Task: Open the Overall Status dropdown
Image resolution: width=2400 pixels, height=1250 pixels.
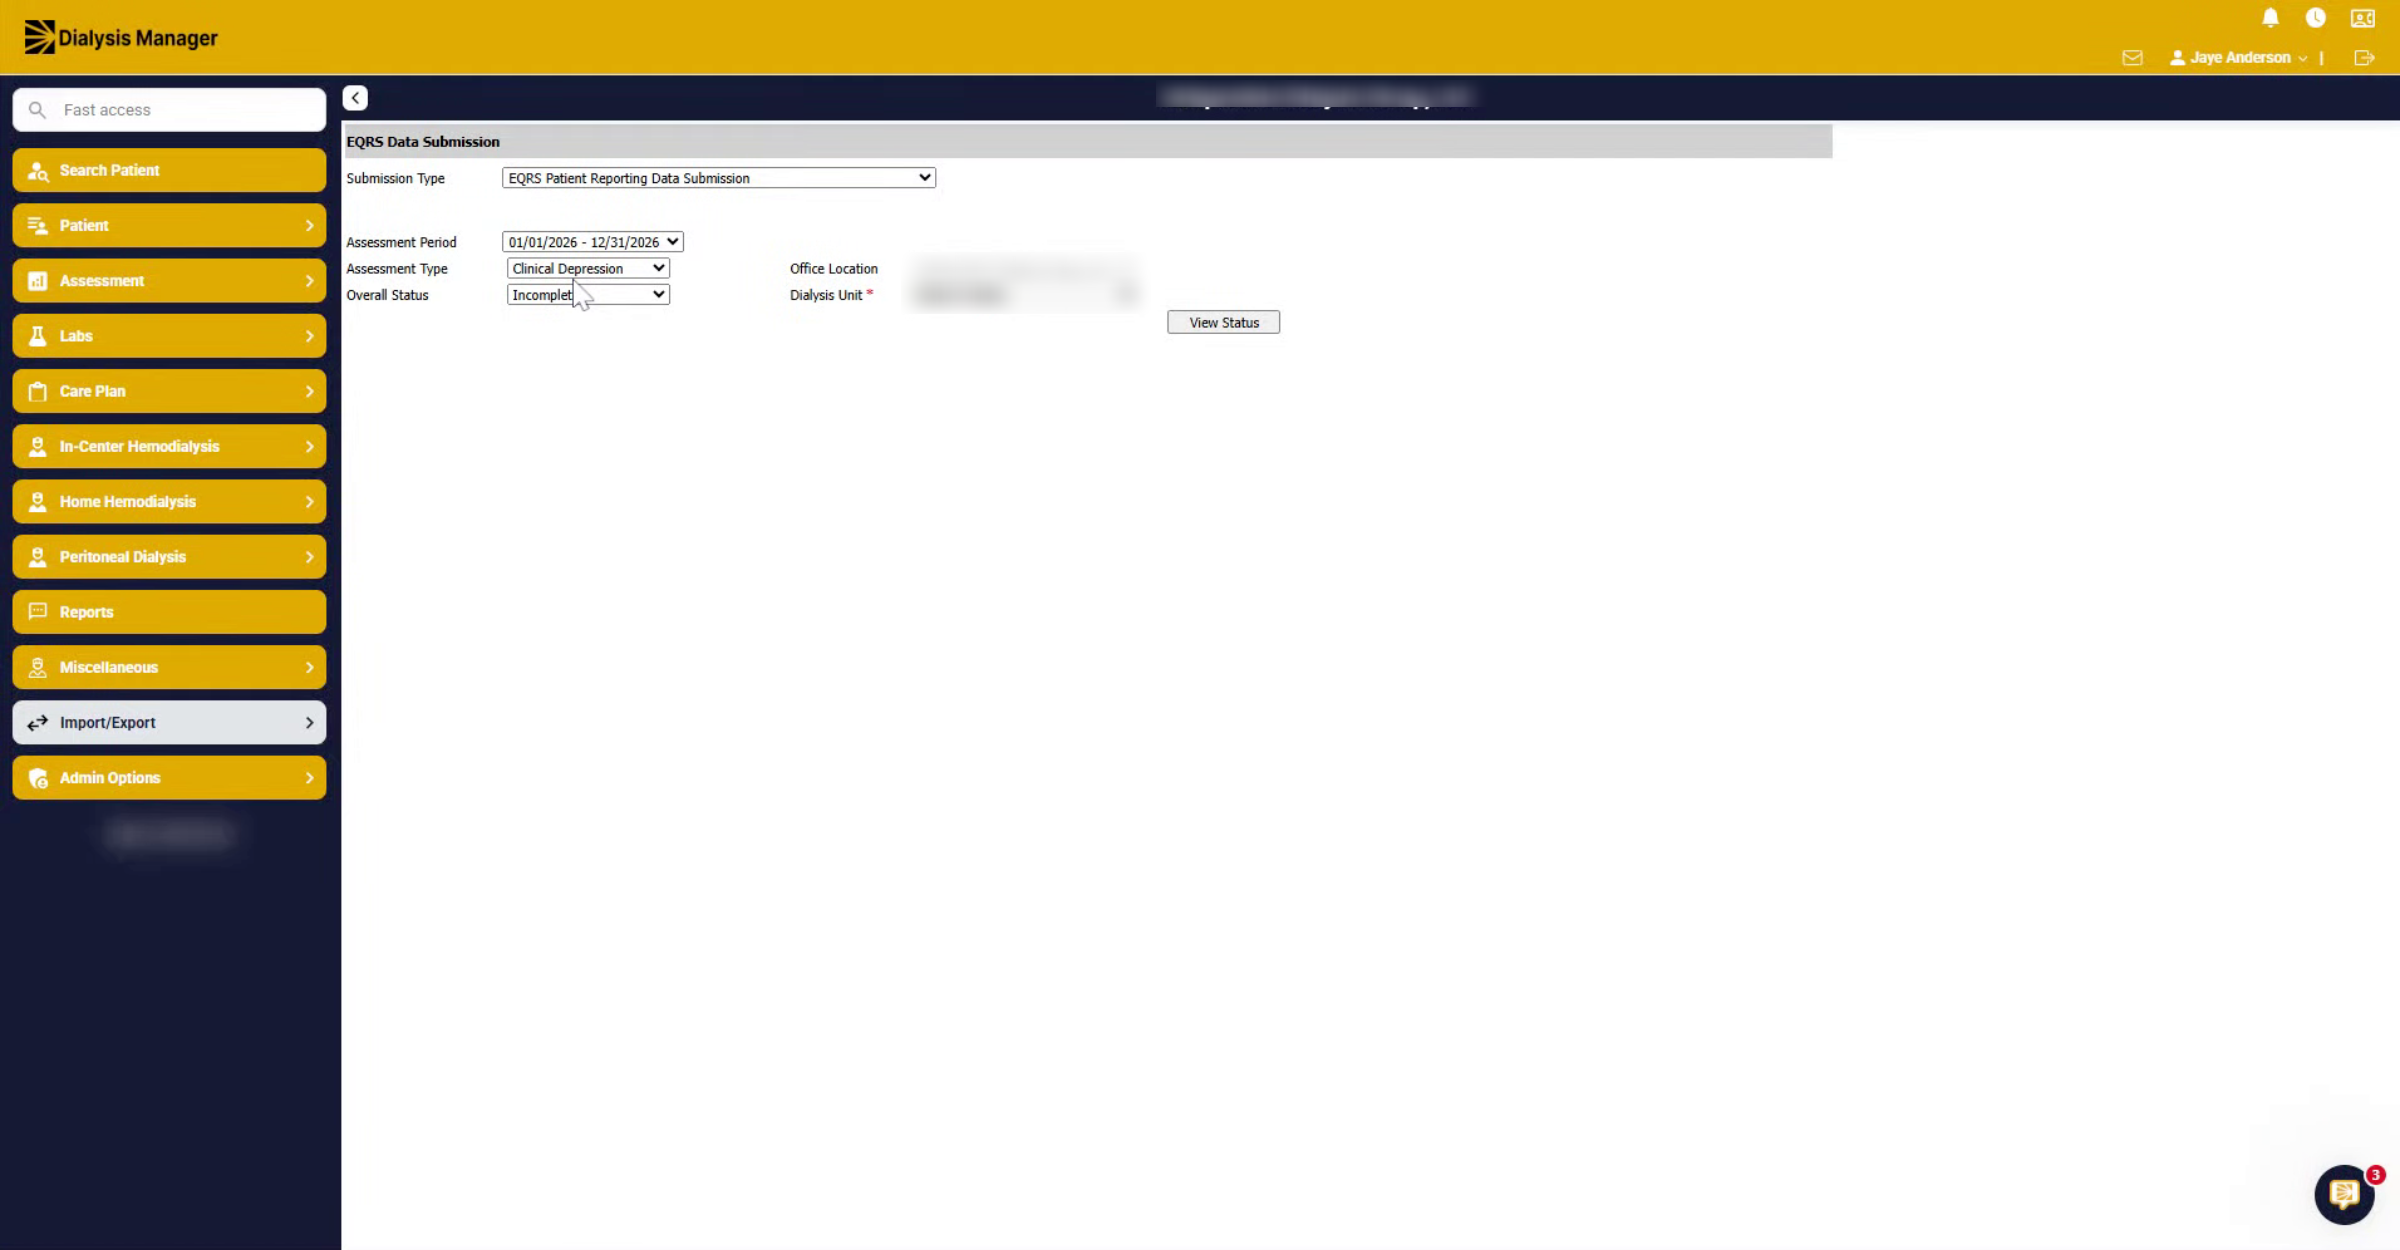Action: pyautogui.click(x=588, y=295)
